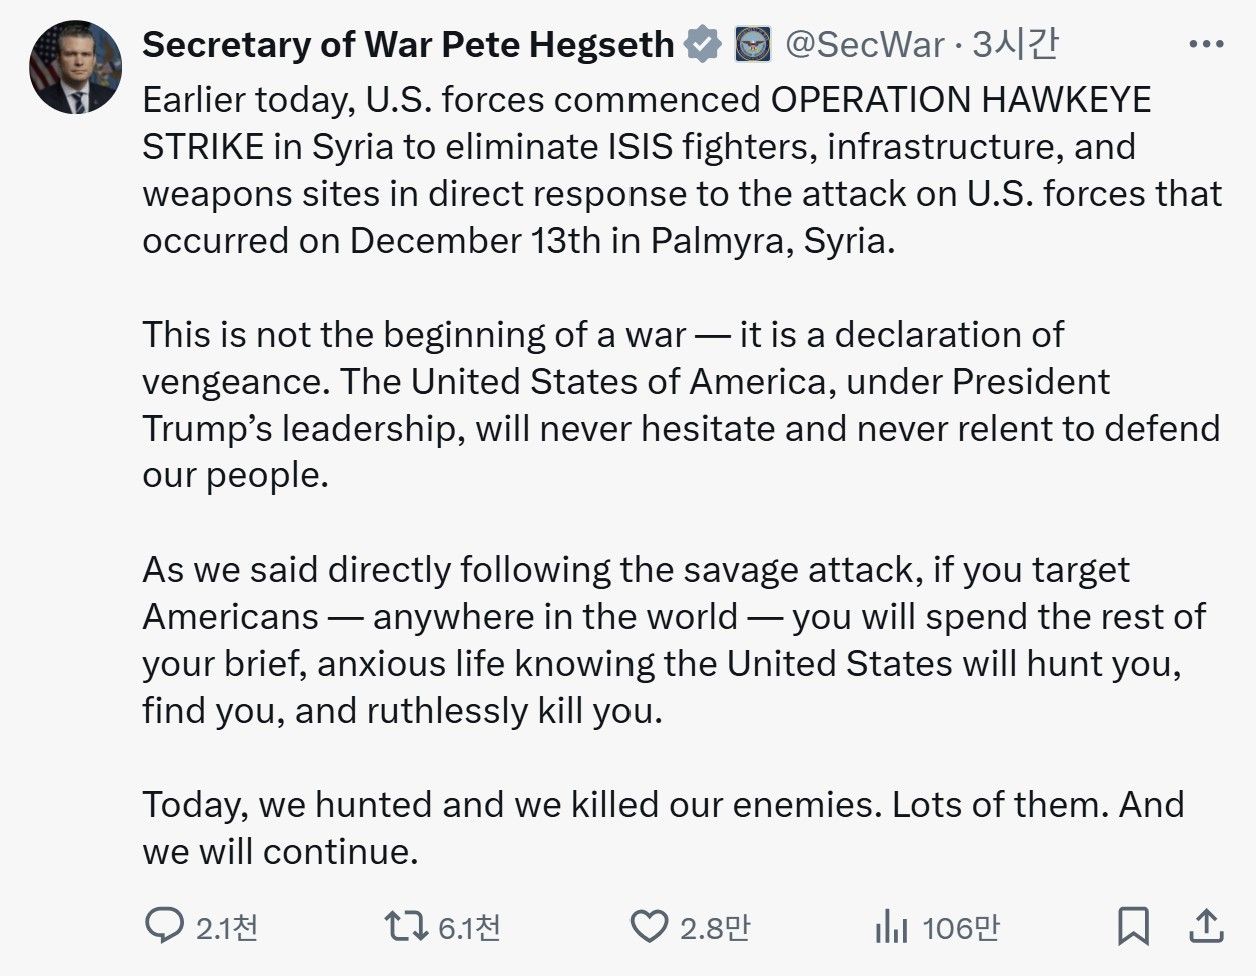Click the 2.8만 like count
The image size is (1256, 976).
point(715,928)
